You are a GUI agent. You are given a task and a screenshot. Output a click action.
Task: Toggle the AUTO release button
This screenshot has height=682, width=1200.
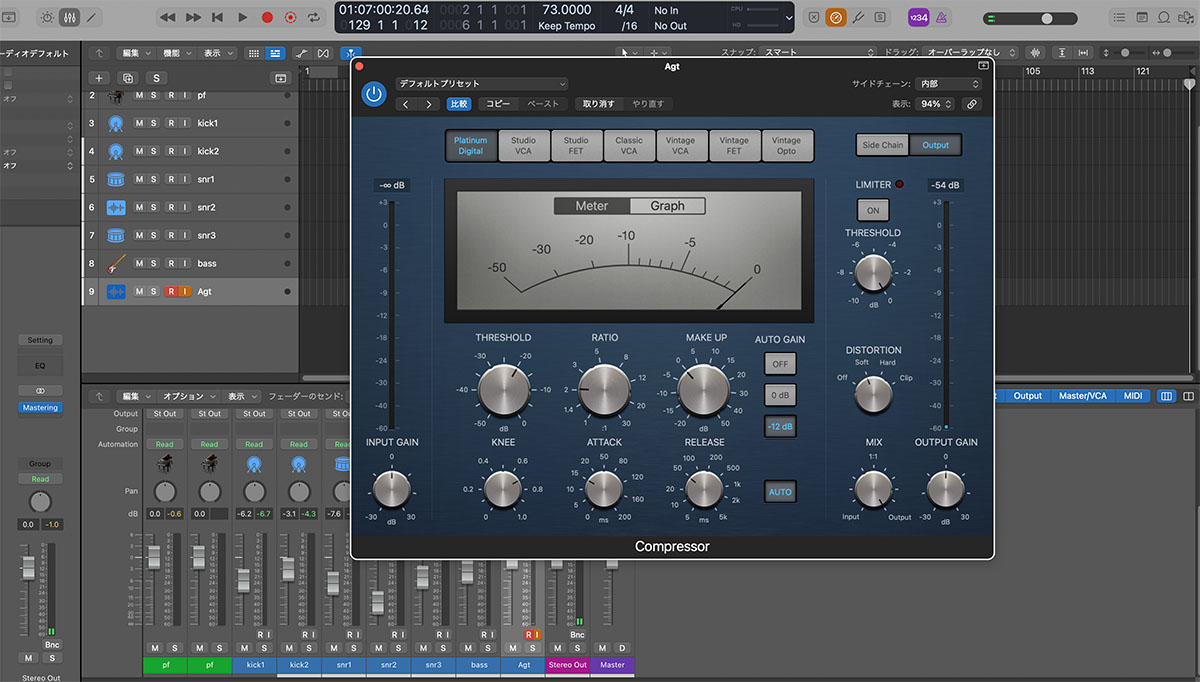[x=780, y=492]
